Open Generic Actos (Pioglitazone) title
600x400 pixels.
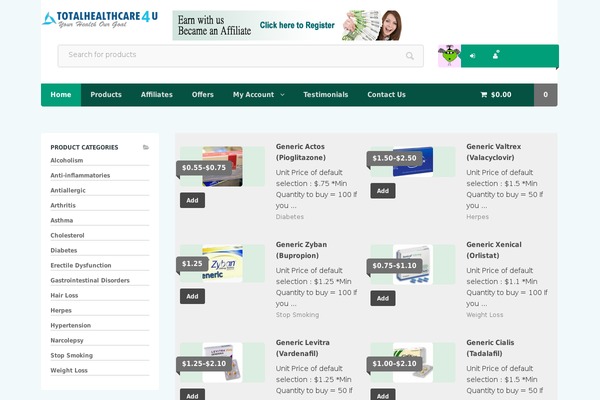(x=301, y=152)
